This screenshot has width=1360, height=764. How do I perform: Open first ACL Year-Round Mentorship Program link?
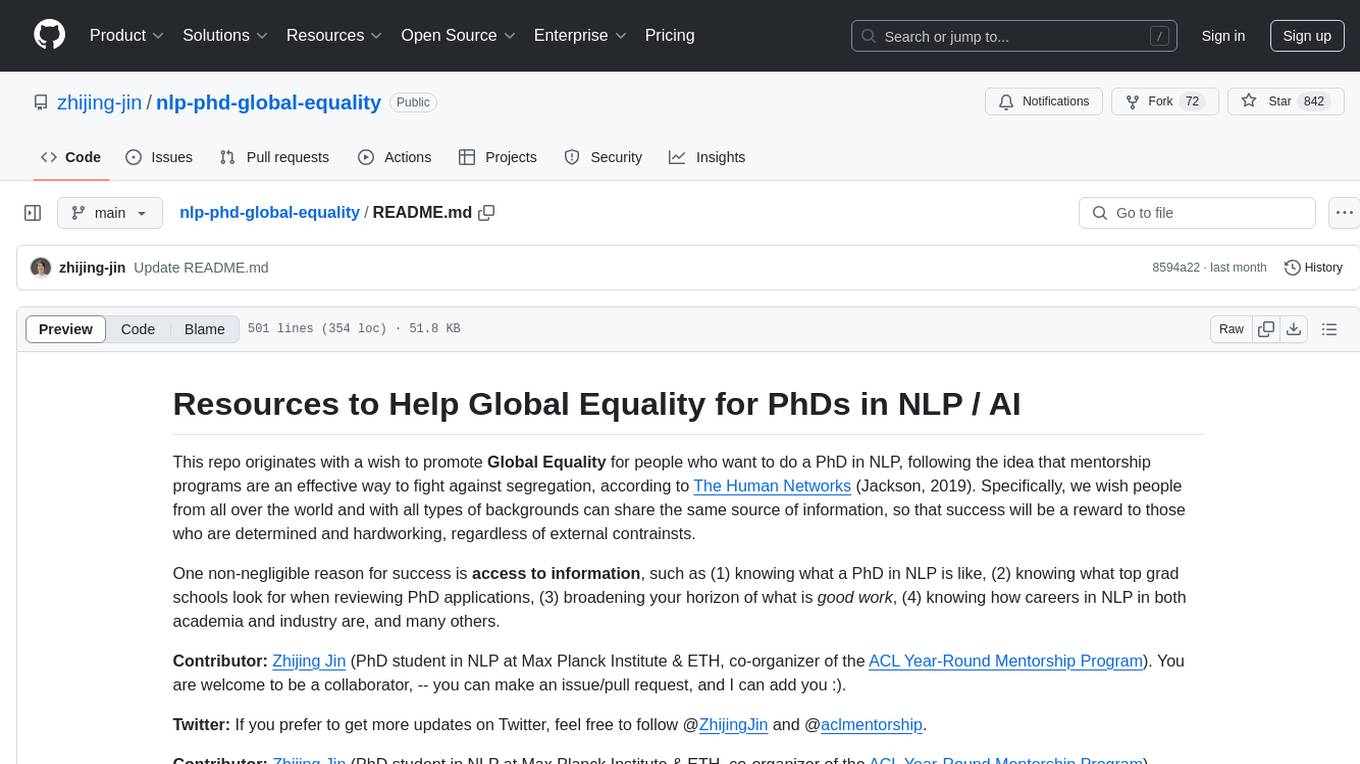tap(1006, 661)
